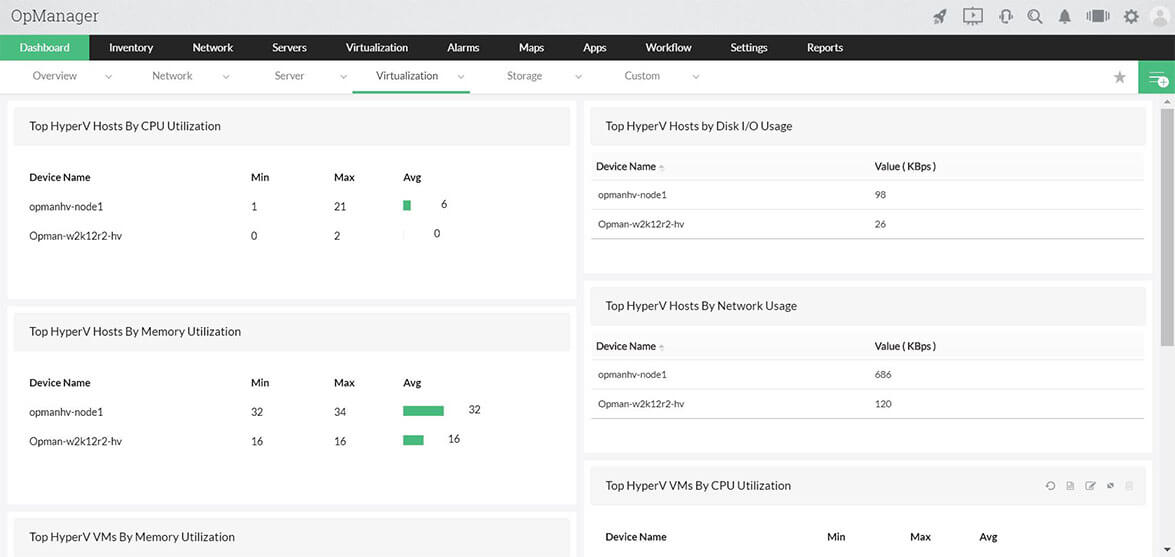Open the Virtualization main menu
This screenshot has height=557, width=1175.
(x=377, y=47)
